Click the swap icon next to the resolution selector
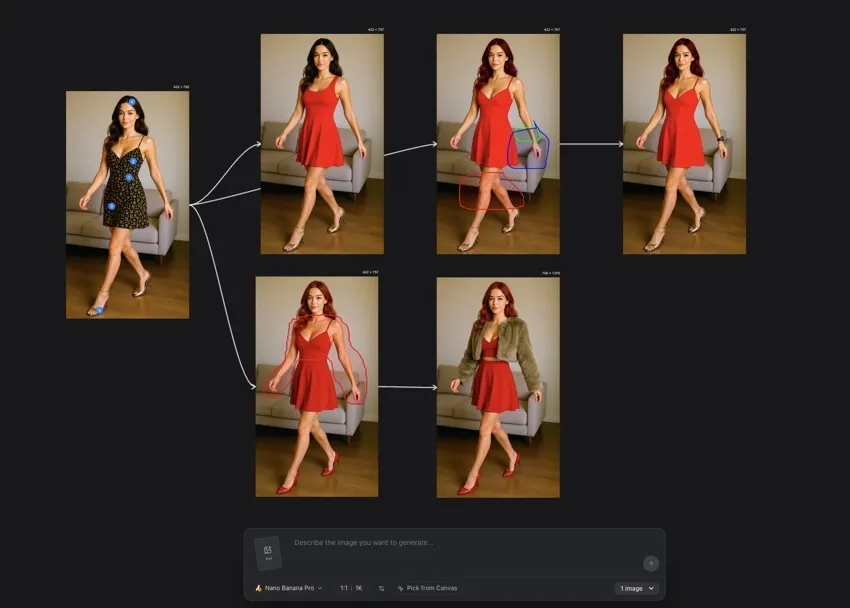 382,588
